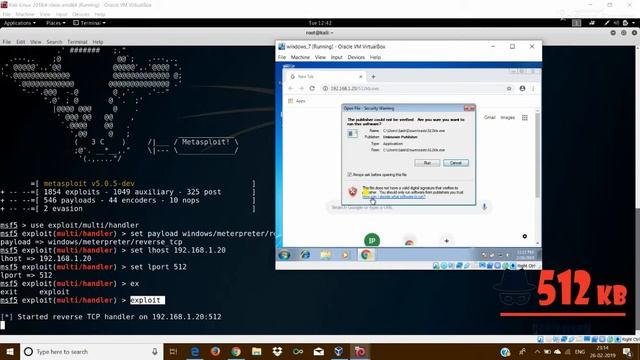This screenshot has width=640, height=360.
Task: Open a new tab with the plus button in Chrome
Action: click(373, 76)
